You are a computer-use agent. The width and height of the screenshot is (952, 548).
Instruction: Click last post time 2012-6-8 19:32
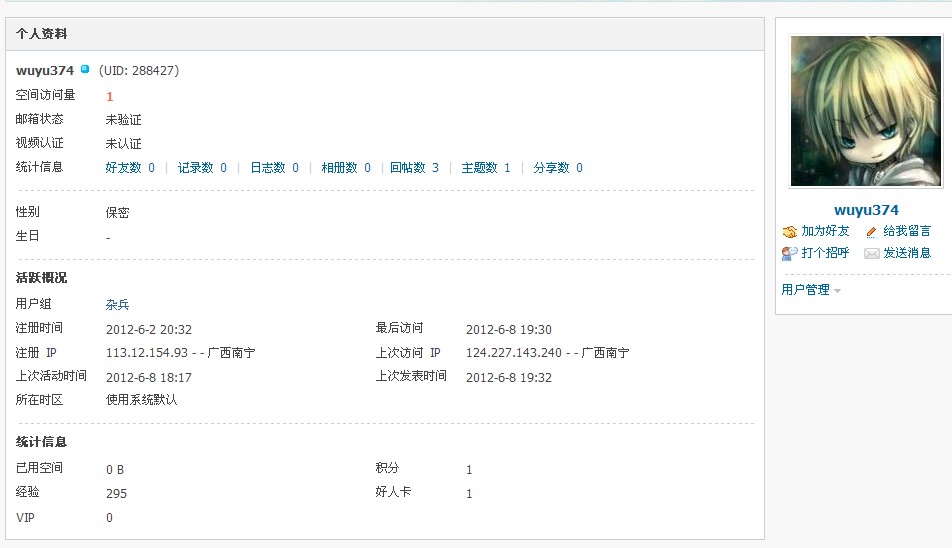point(509,377)
